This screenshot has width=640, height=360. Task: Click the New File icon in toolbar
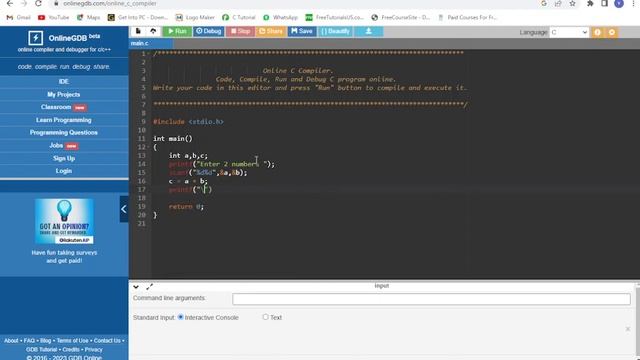tap(138, 31)
